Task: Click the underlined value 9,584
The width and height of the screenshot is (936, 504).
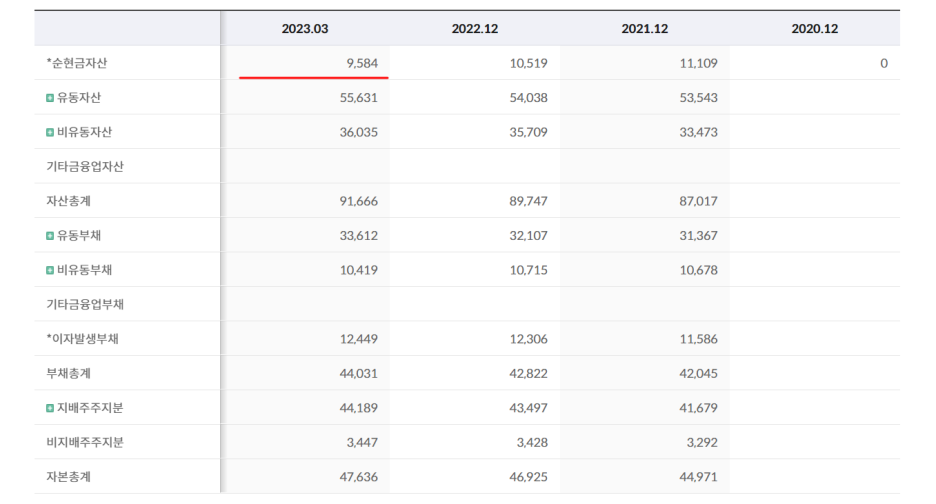Action: click(362, 63)
